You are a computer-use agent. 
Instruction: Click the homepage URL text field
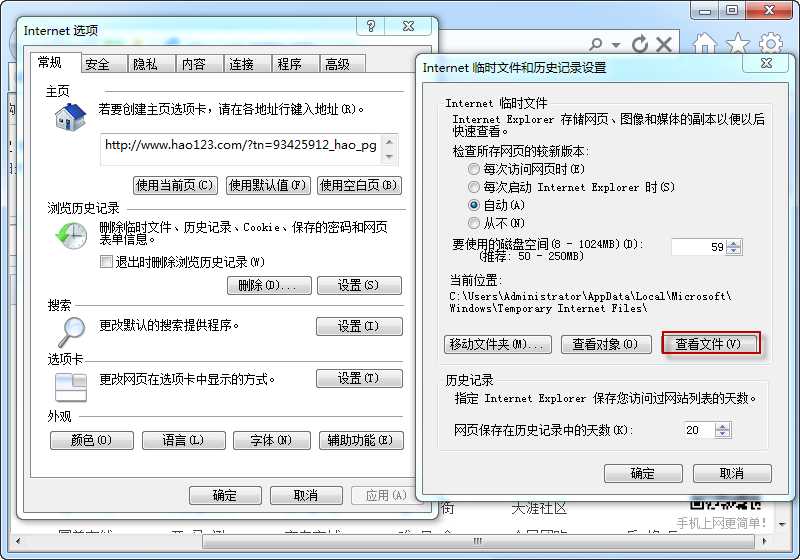tap(241, 149)
